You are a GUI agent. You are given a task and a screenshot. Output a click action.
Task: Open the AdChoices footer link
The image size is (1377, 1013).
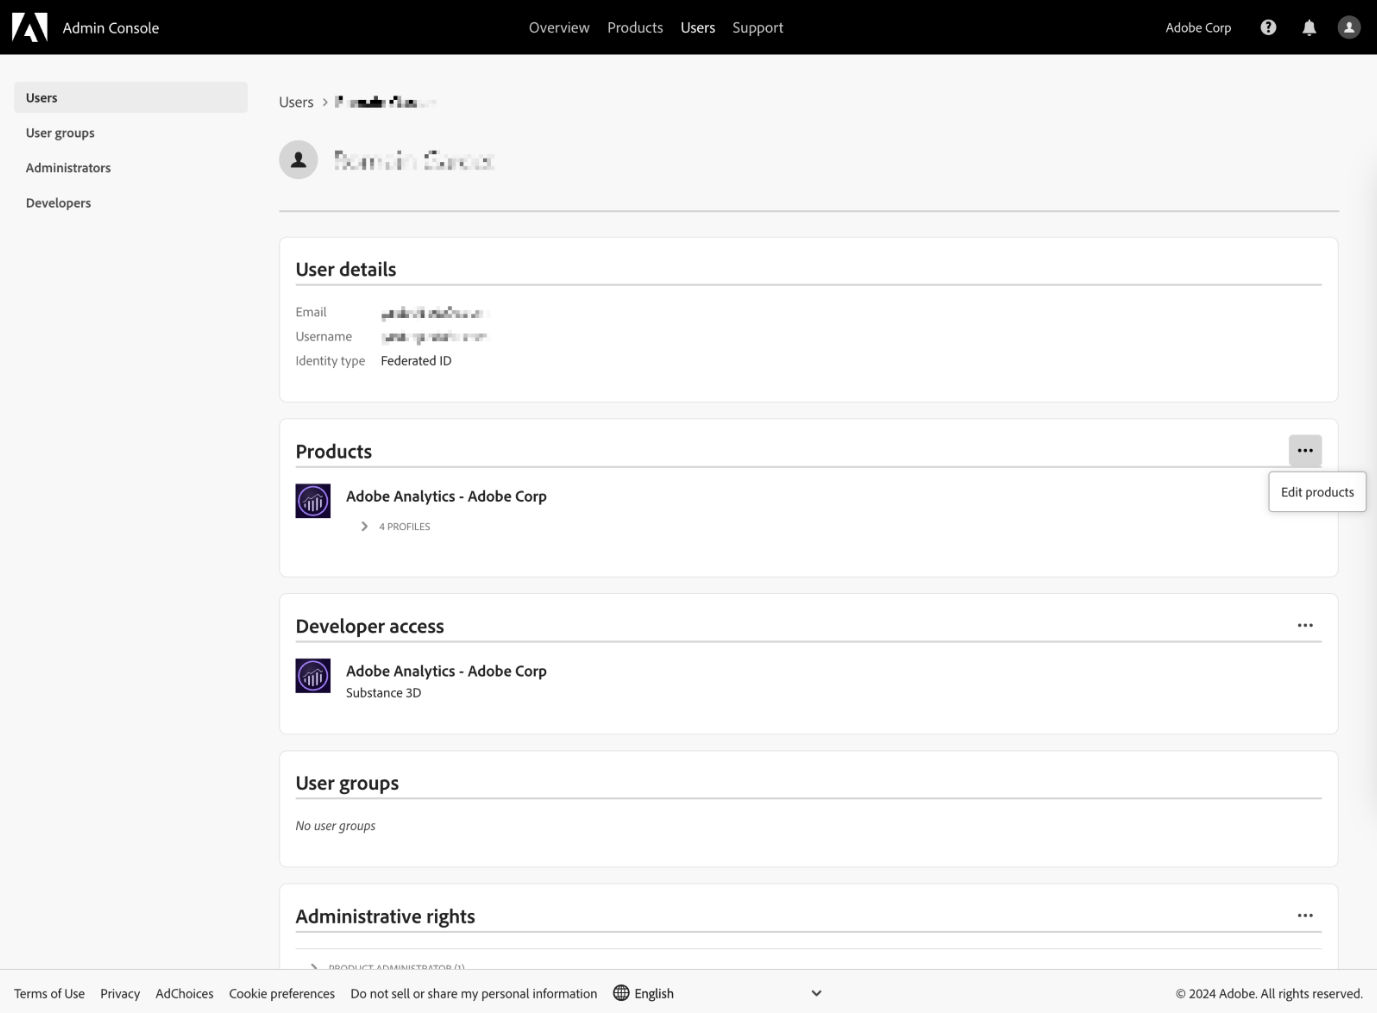tap(185, 993)
